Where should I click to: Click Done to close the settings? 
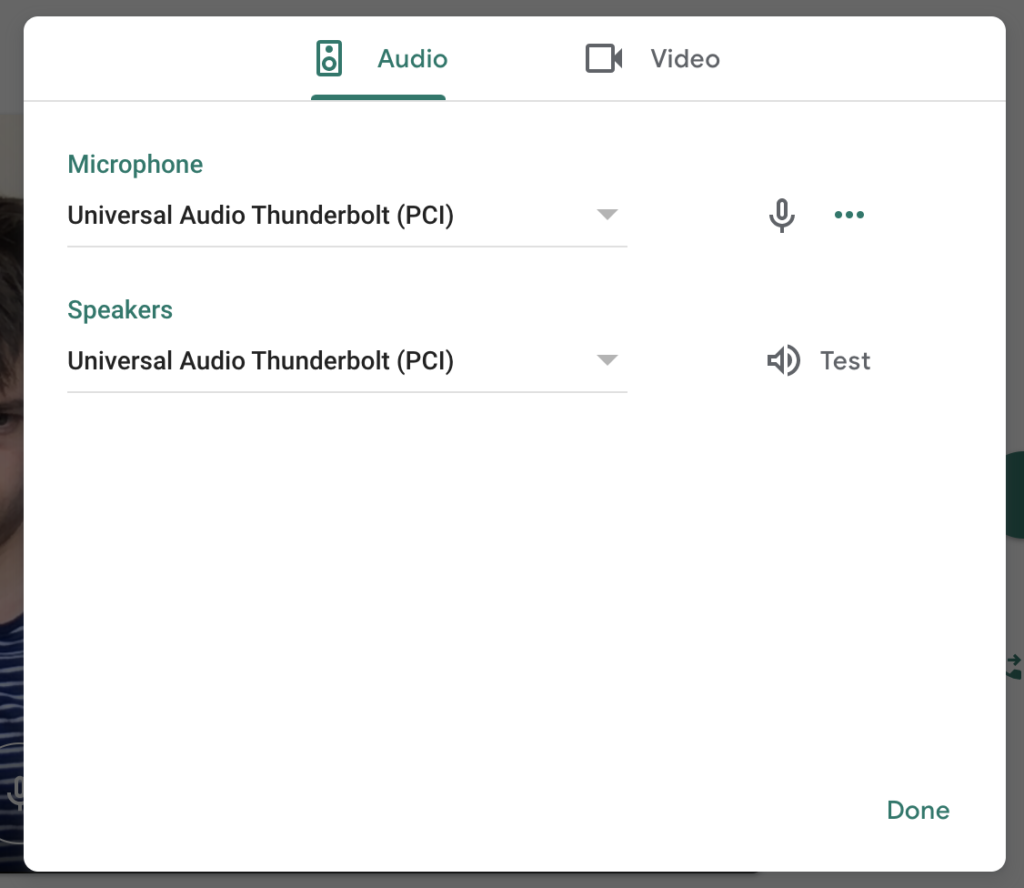click(x=918, y=810)
